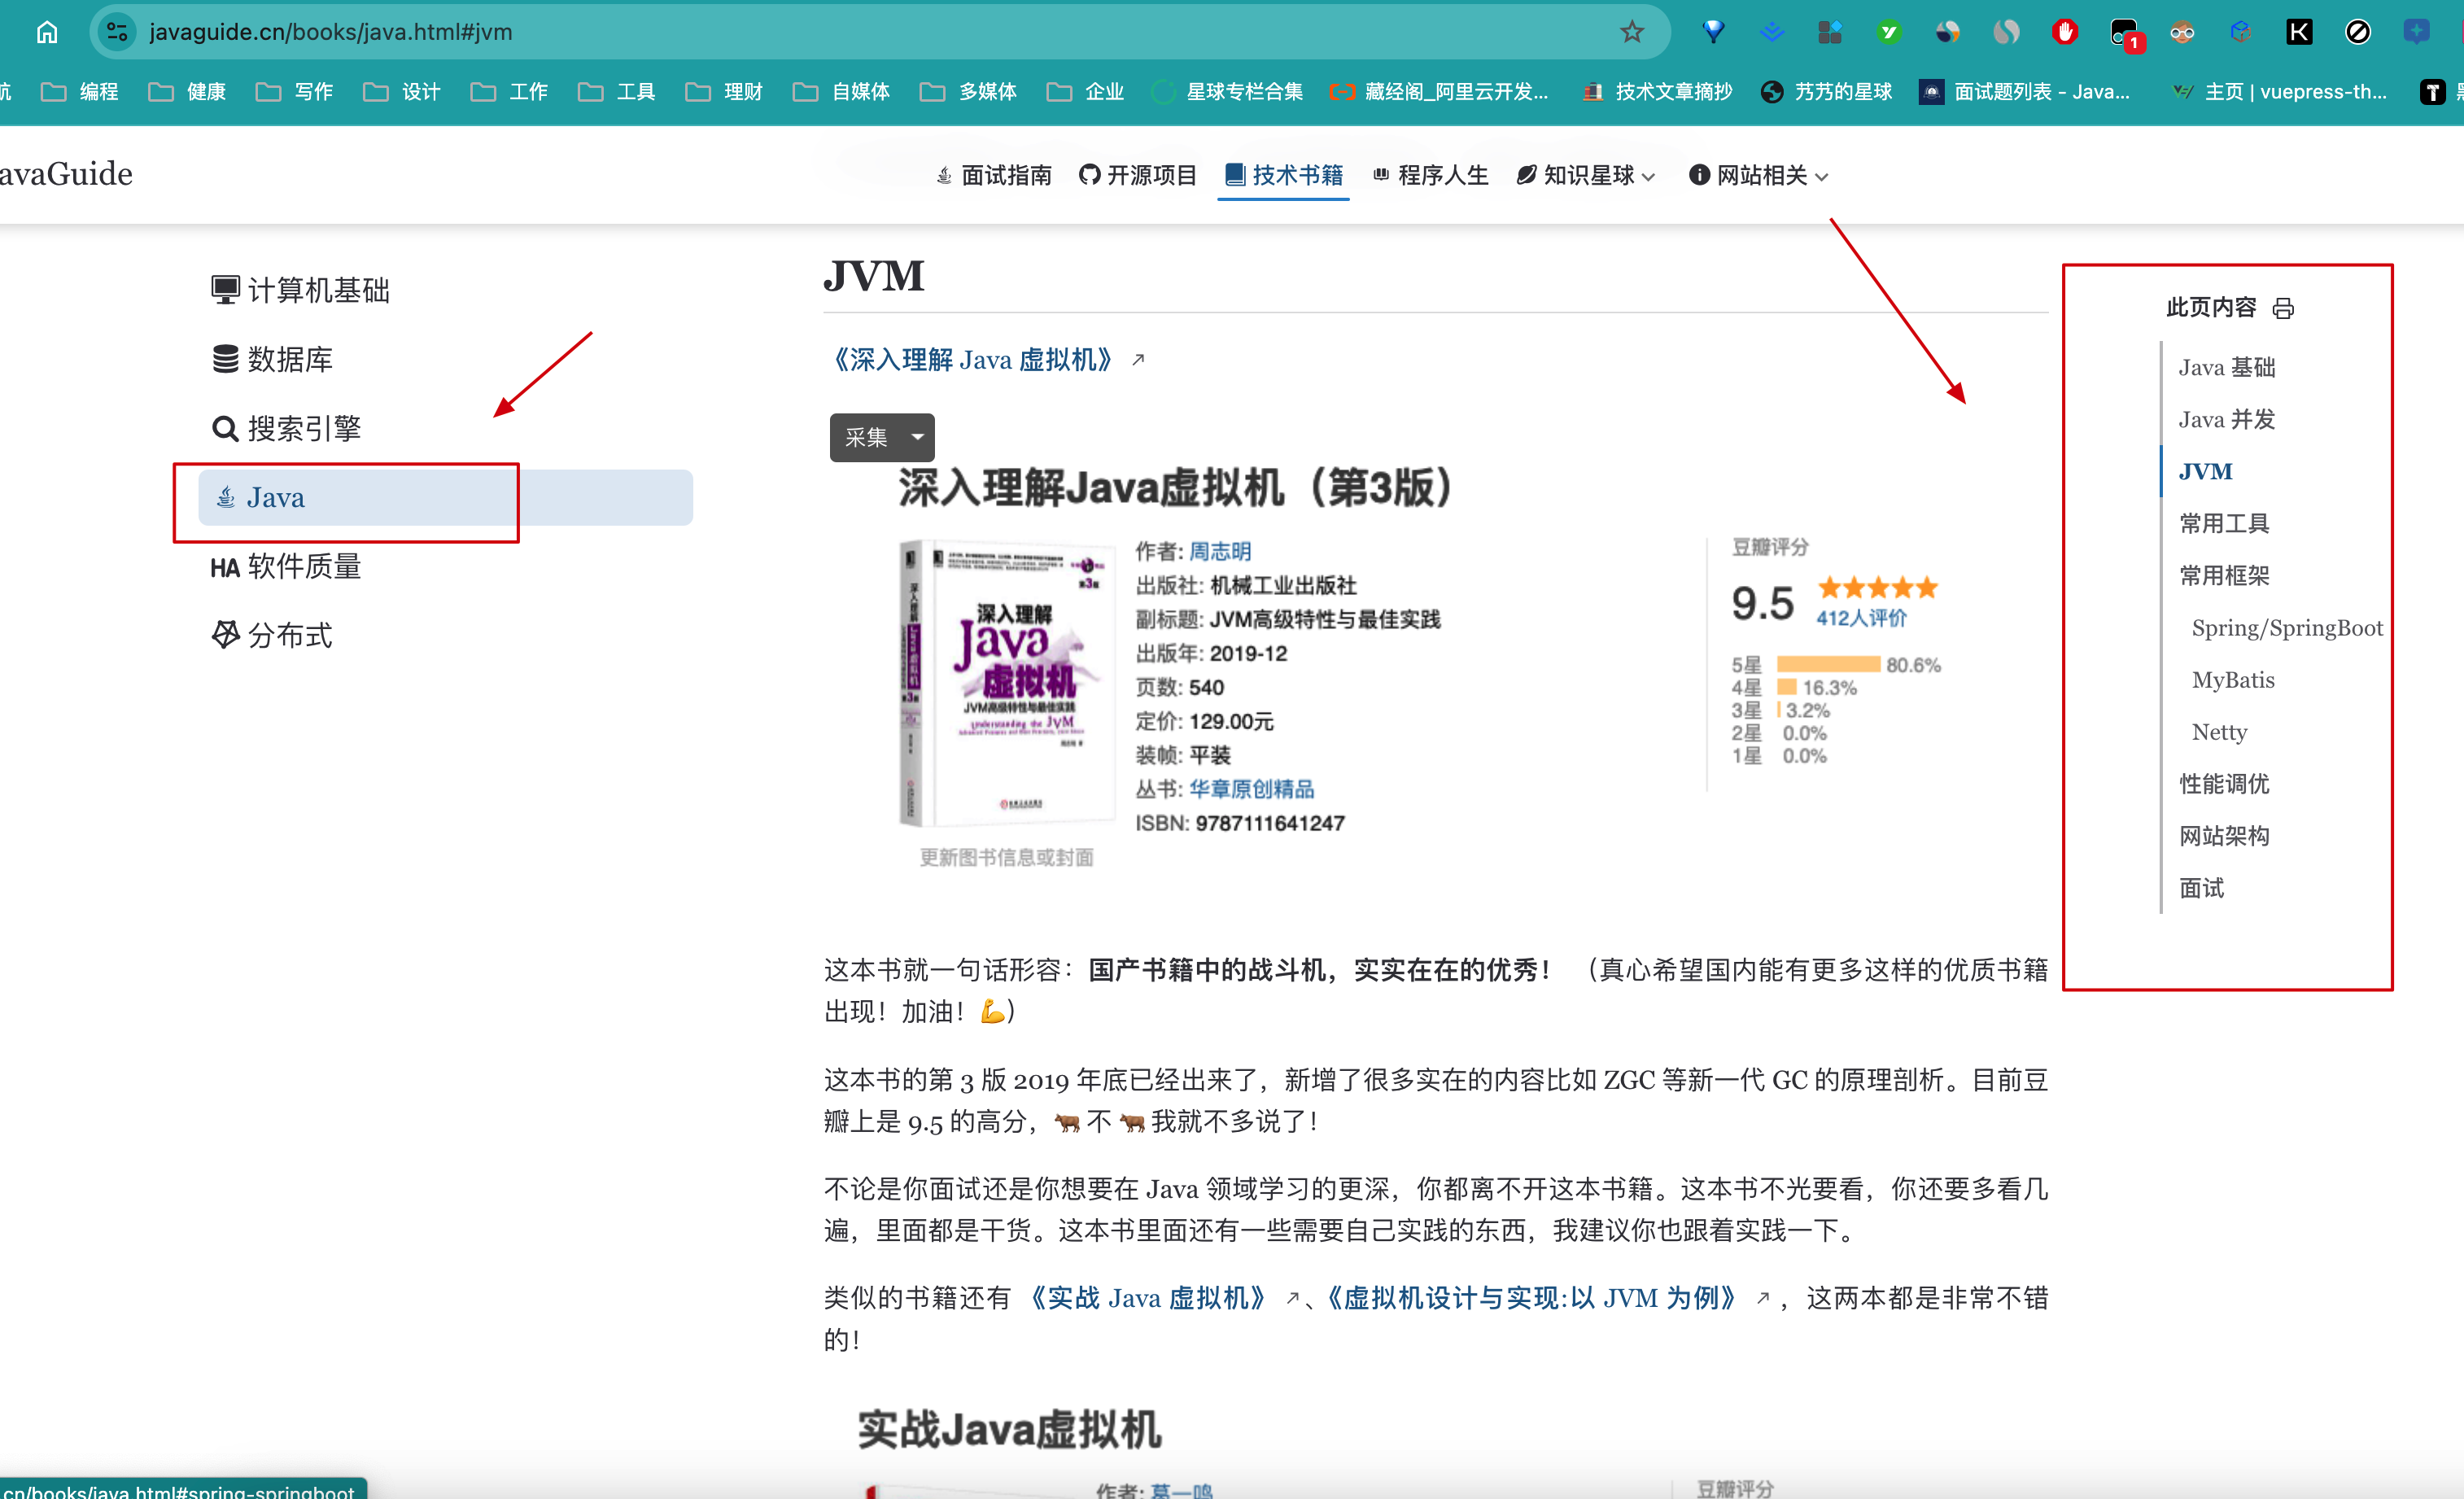Click the browser home icon

coord(47,32)
